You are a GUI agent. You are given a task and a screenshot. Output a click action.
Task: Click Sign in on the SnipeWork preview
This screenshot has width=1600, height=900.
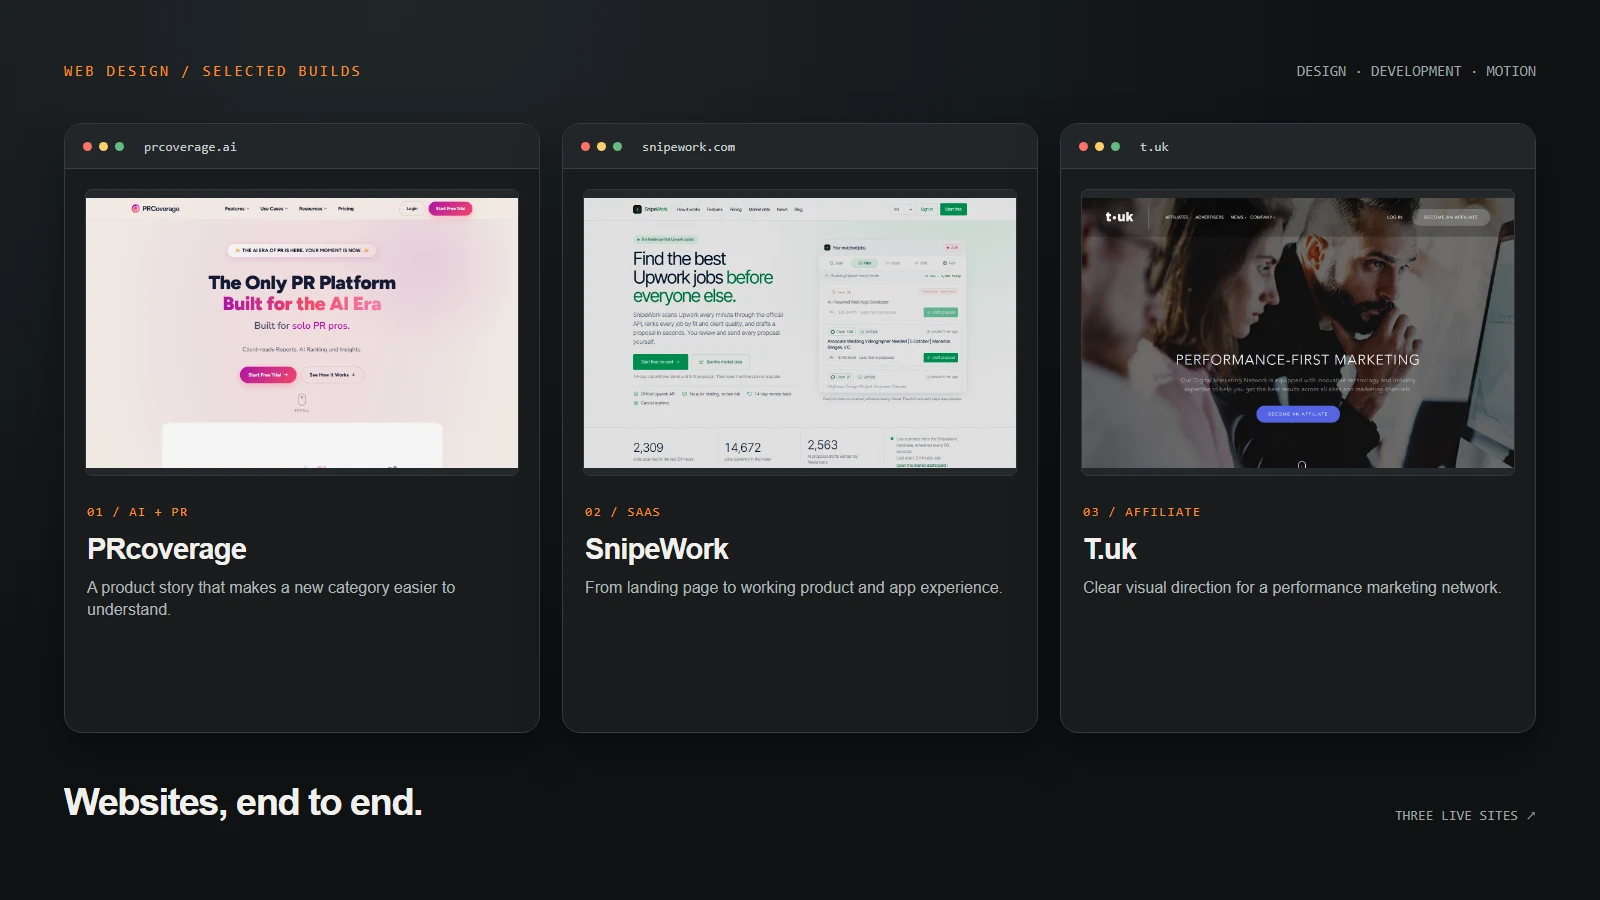click(927, 209)
